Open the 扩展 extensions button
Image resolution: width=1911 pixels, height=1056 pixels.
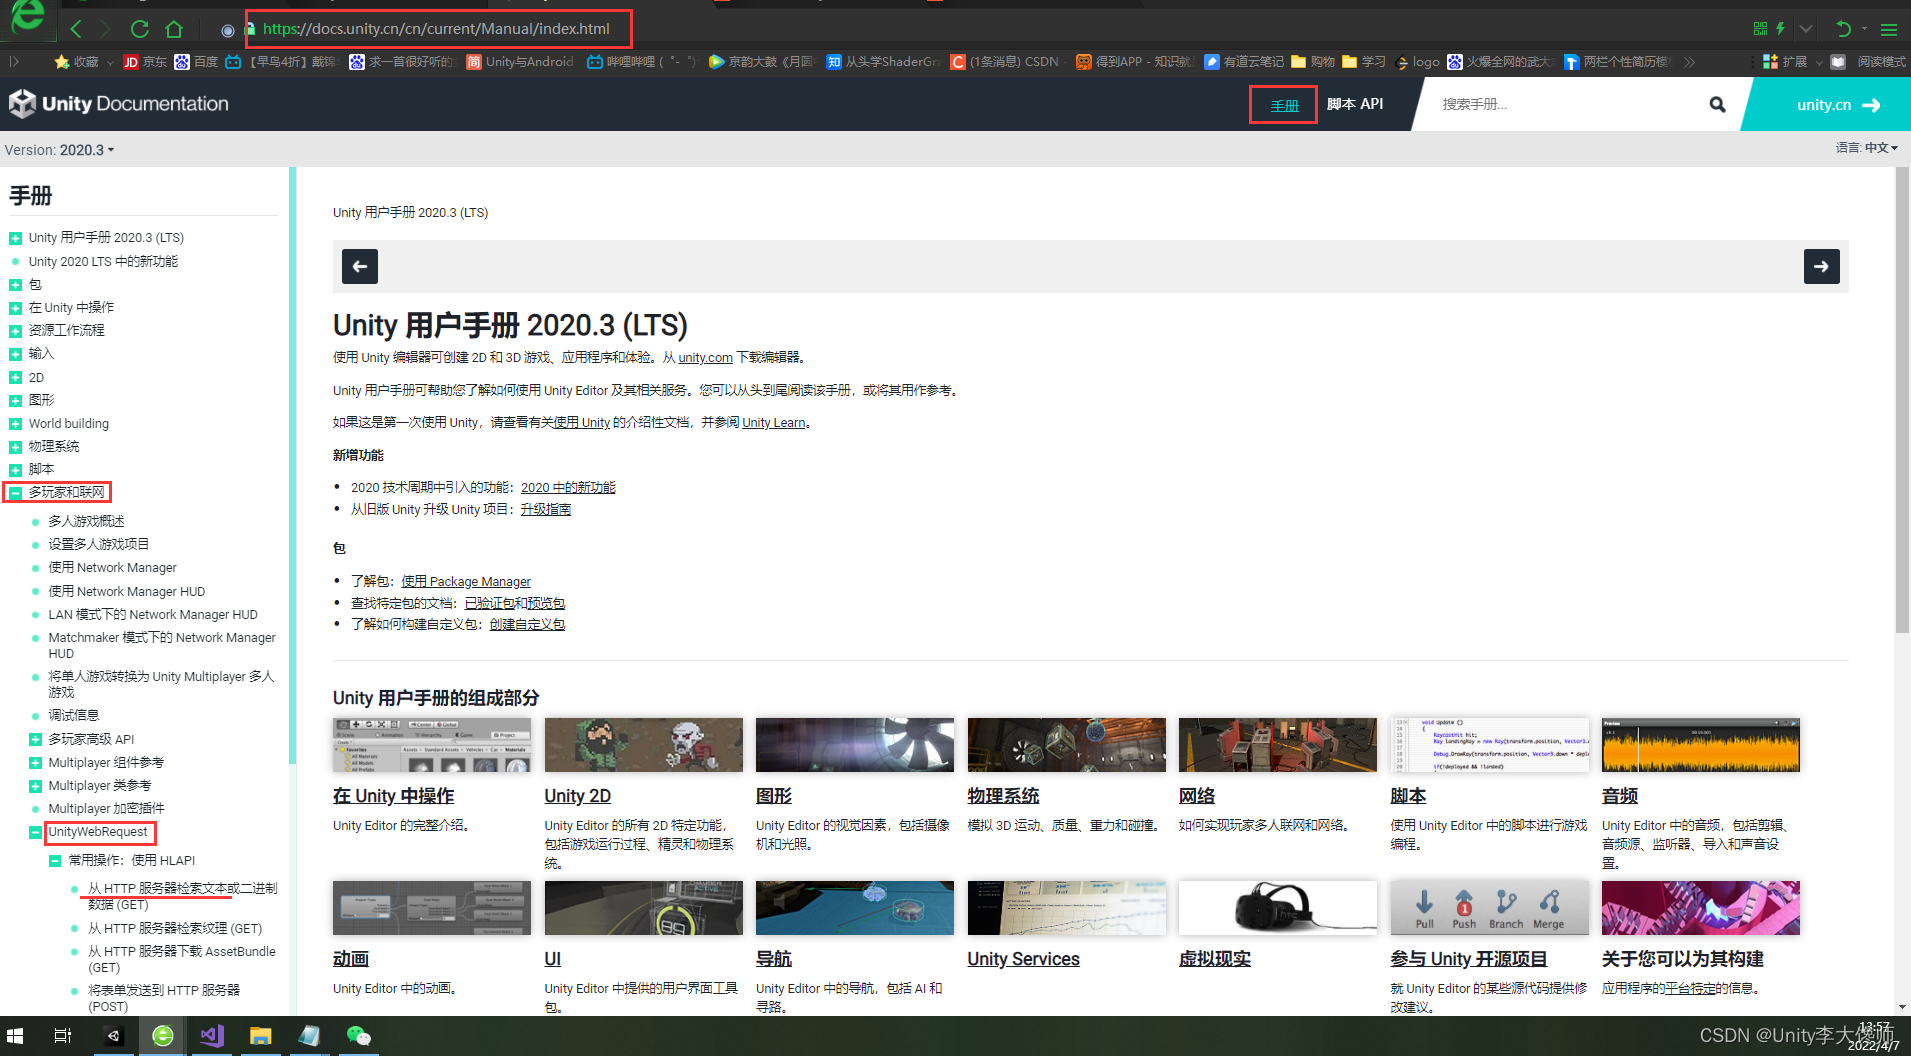coord(1785,62)
